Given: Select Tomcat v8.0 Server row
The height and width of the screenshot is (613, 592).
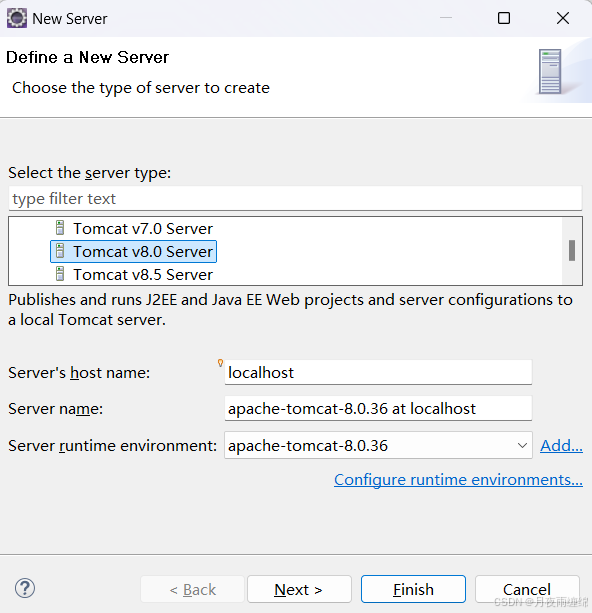Looking at the screenshot, I should 133,251.
